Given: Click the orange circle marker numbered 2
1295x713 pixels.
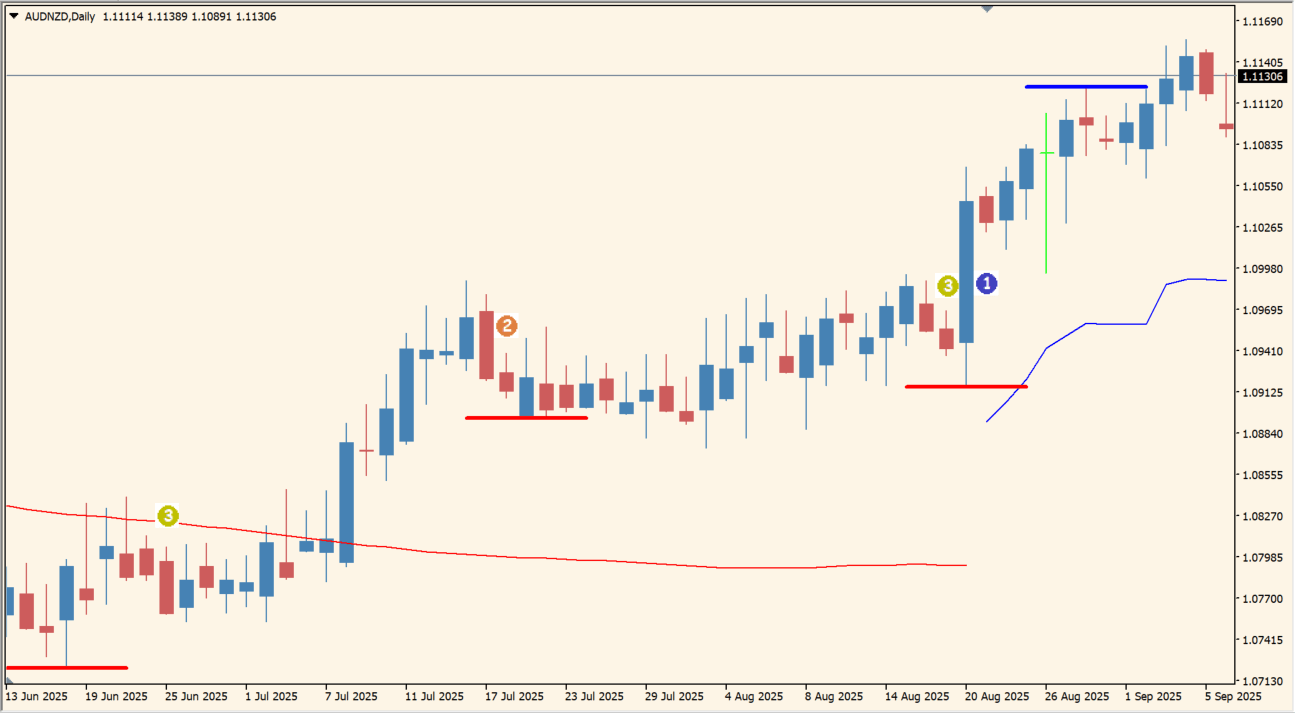Looking at the screenshot, I should (507, 326).
